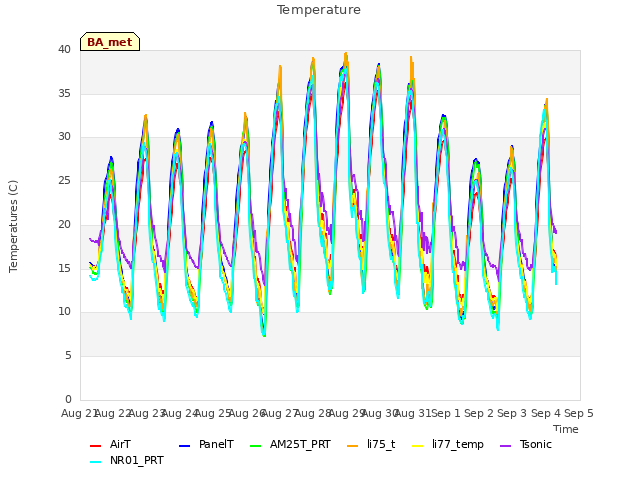Image resolution: width=640 pixels, height=480 pixels.
Task: Click the cyan NR01_PRT legend swatch
Action: point(96,462)
